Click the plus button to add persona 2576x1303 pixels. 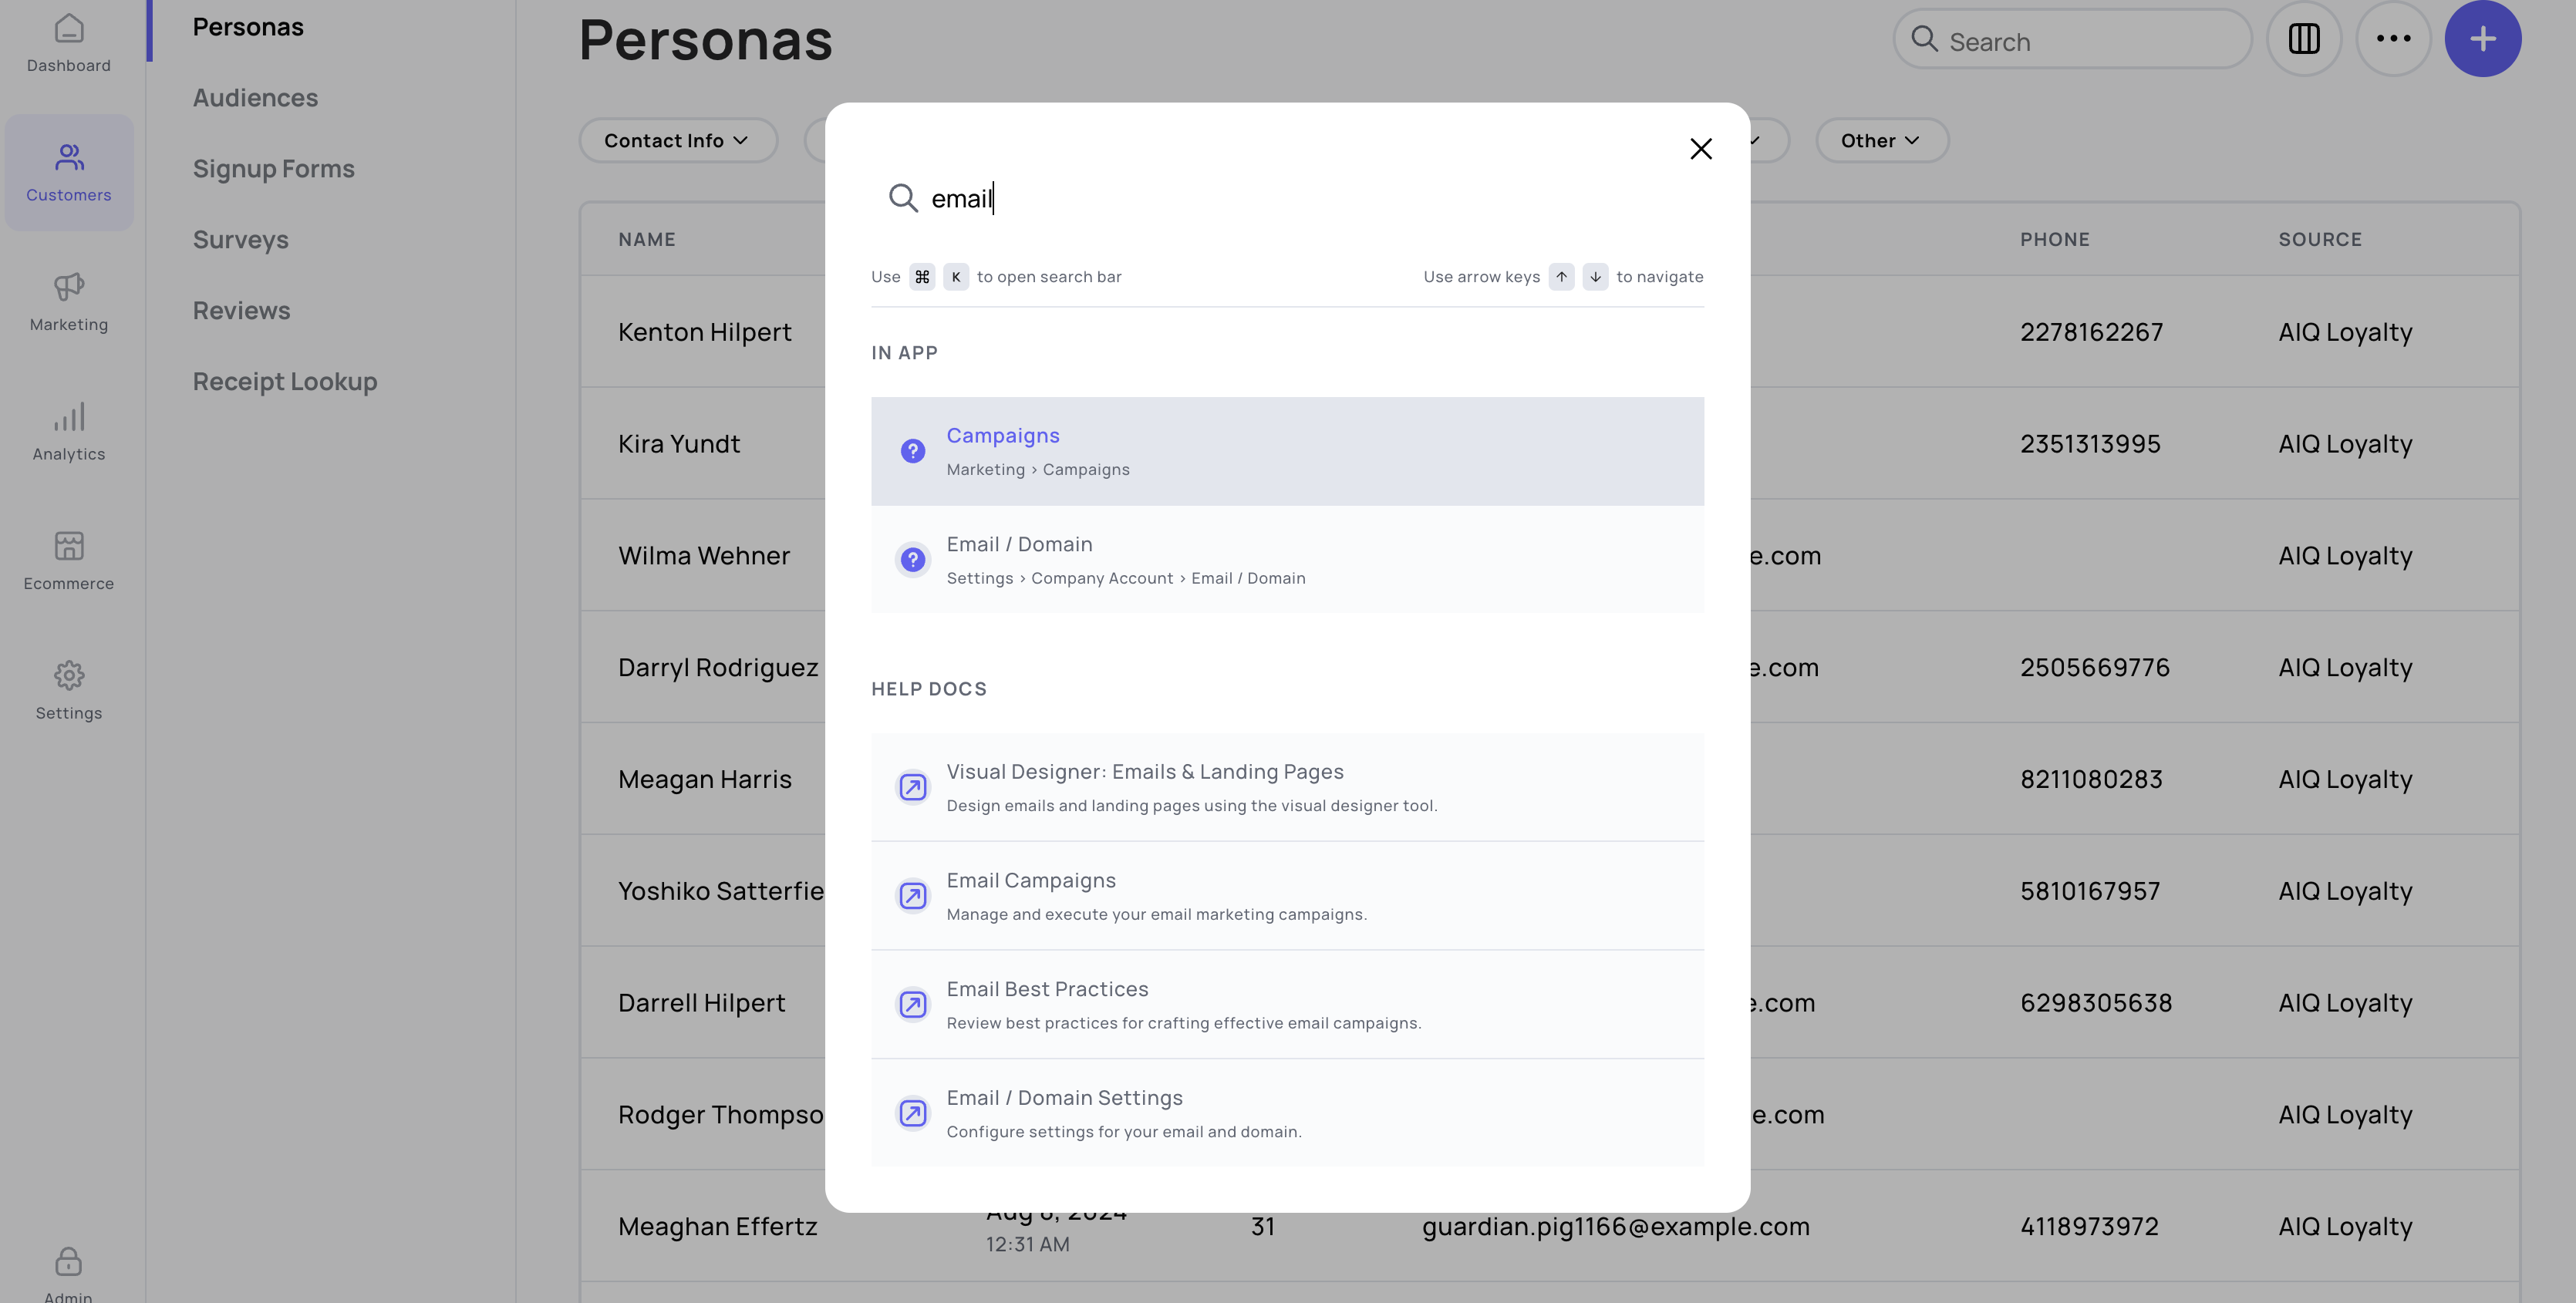(2482, 39)
